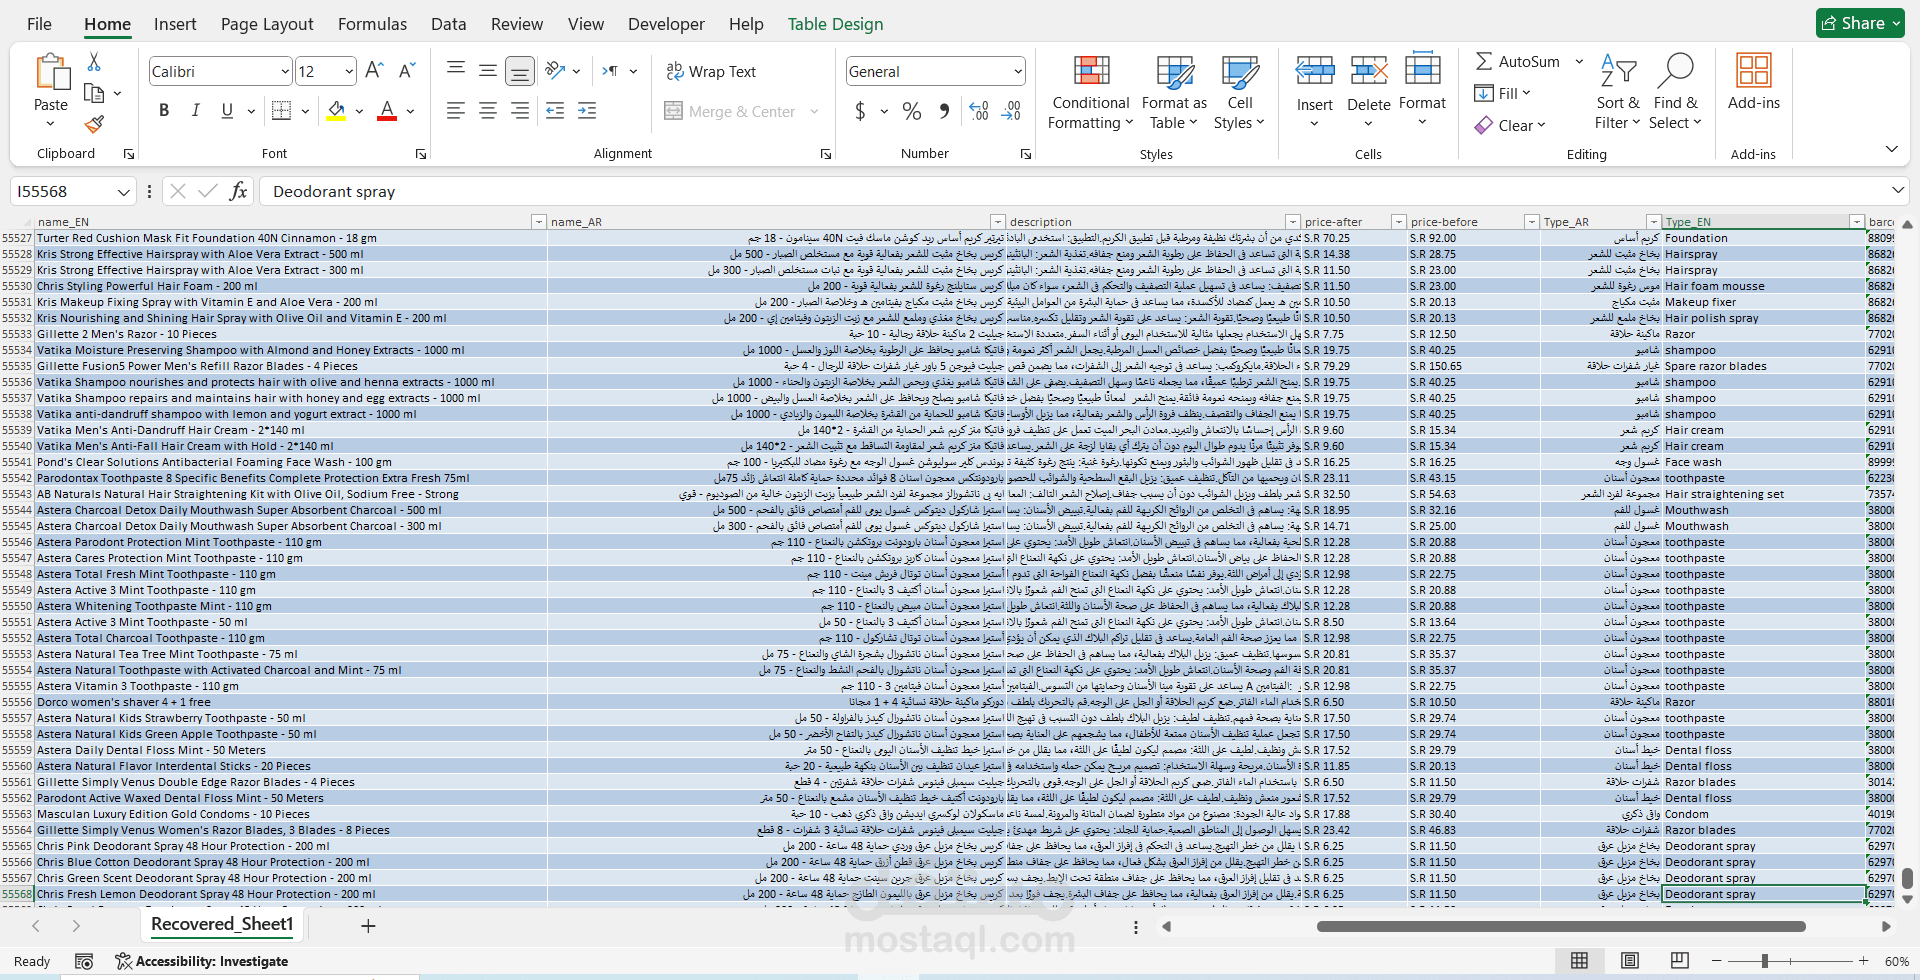This screenshot has height=980, width=1920.
Task: Switch to the Formulas ribbon tab
Action: (x=372, y=24)
